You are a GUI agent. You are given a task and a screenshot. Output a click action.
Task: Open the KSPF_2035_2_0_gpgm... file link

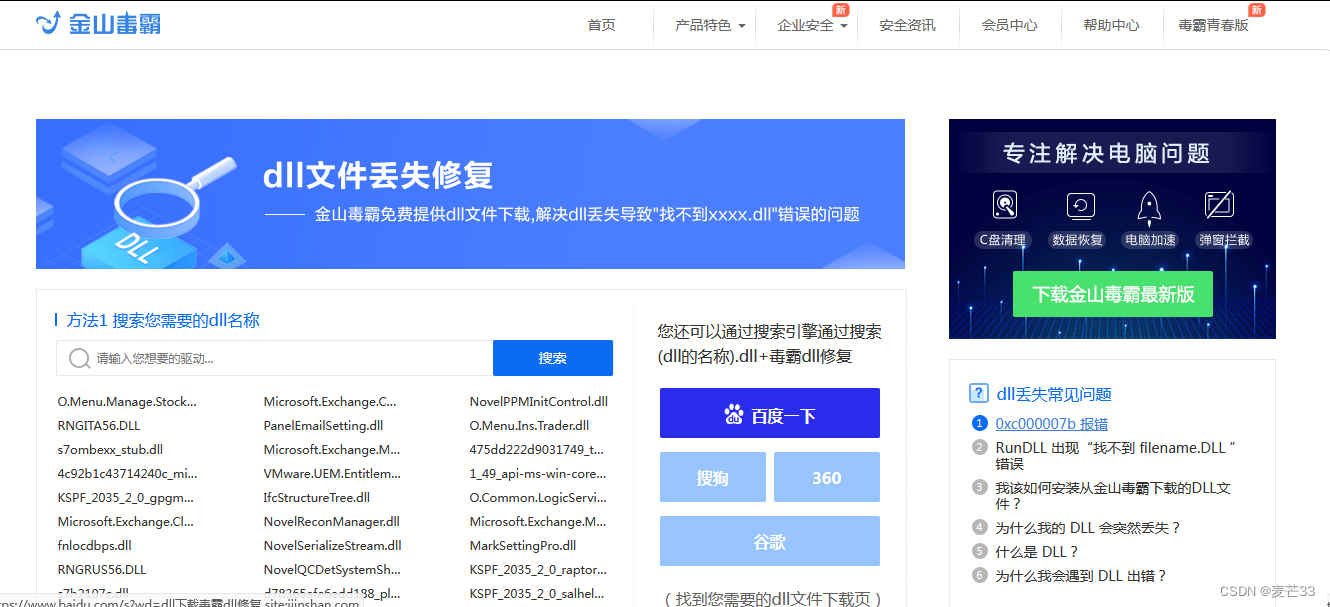click(126, 498)
